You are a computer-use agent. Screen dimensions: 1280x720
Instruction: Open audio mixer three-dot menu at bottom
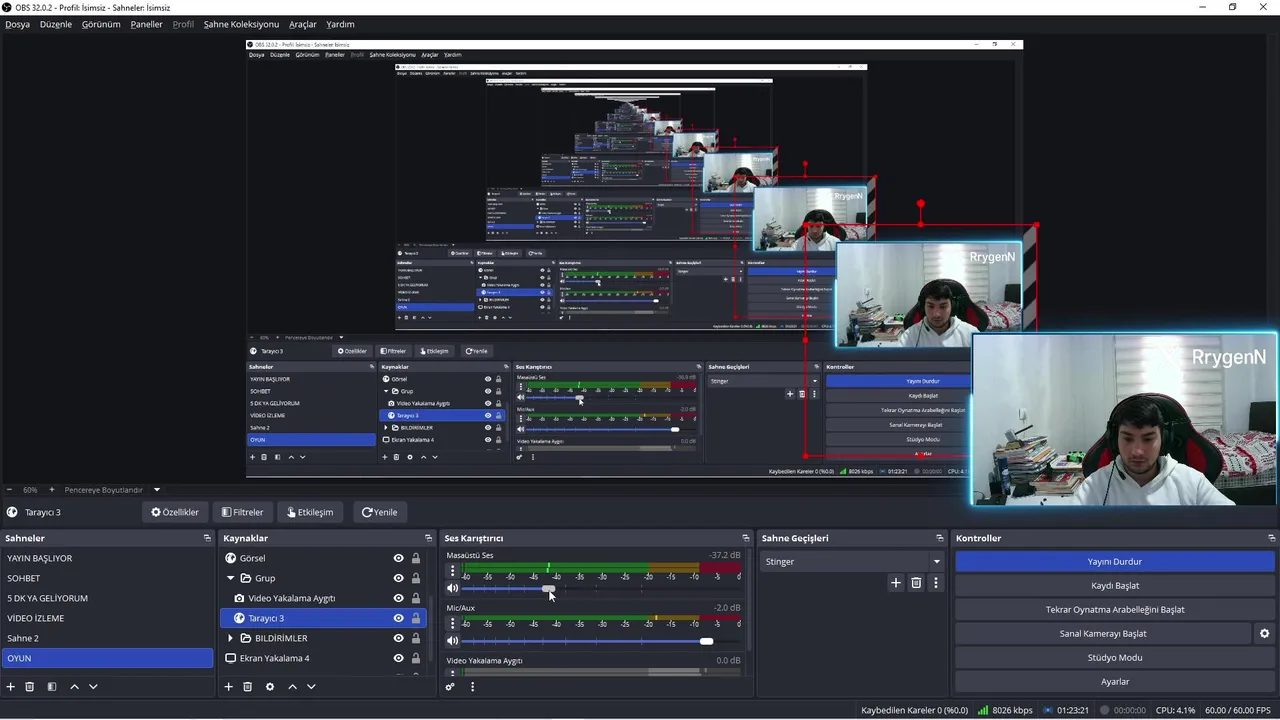472,687
